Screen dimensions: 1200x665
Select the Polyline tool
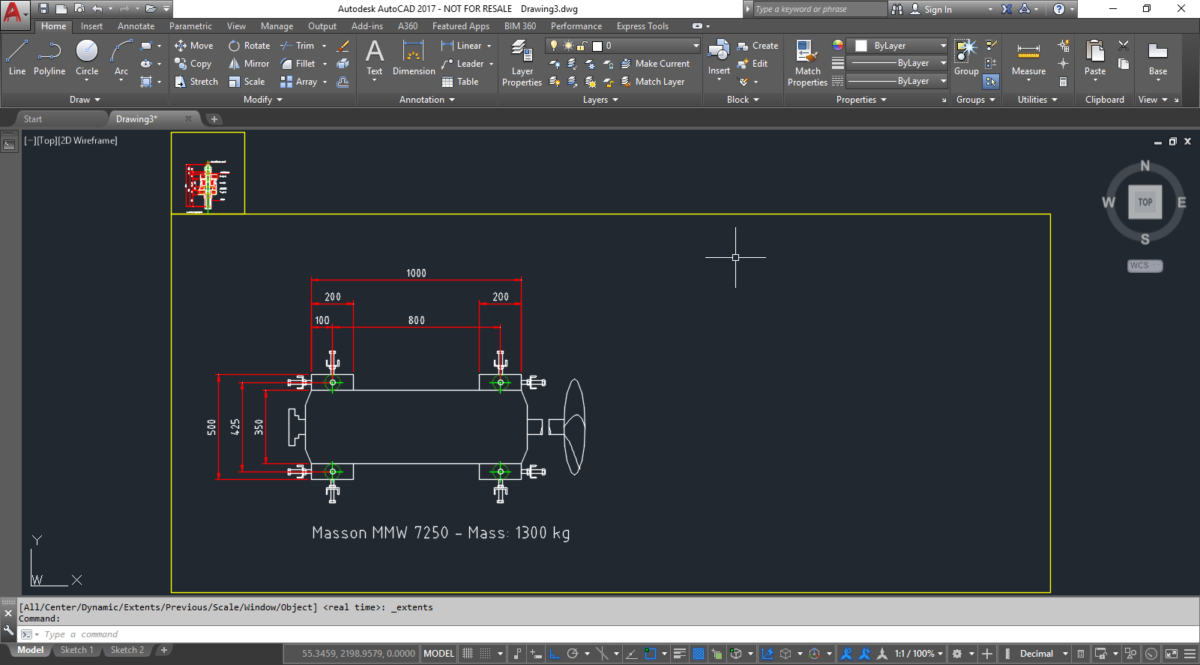[49, 58]
